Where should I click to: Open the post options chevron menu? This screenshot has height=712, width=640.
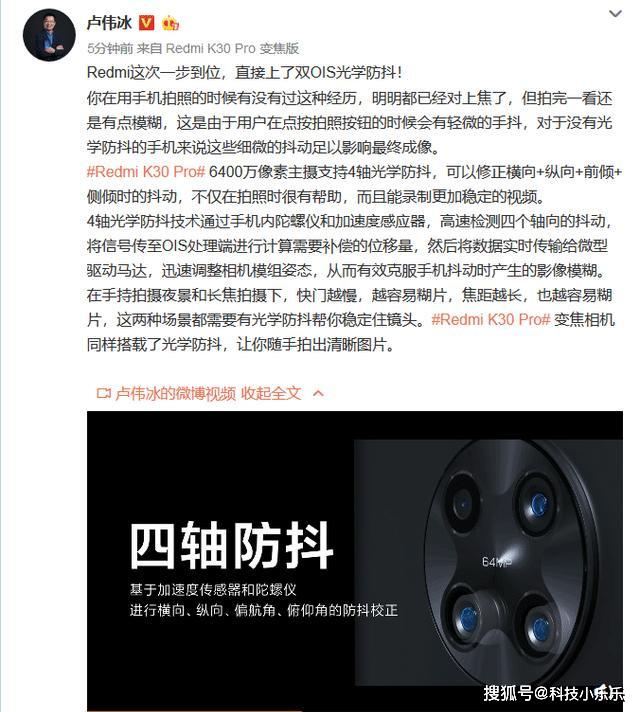pos(615,14)
